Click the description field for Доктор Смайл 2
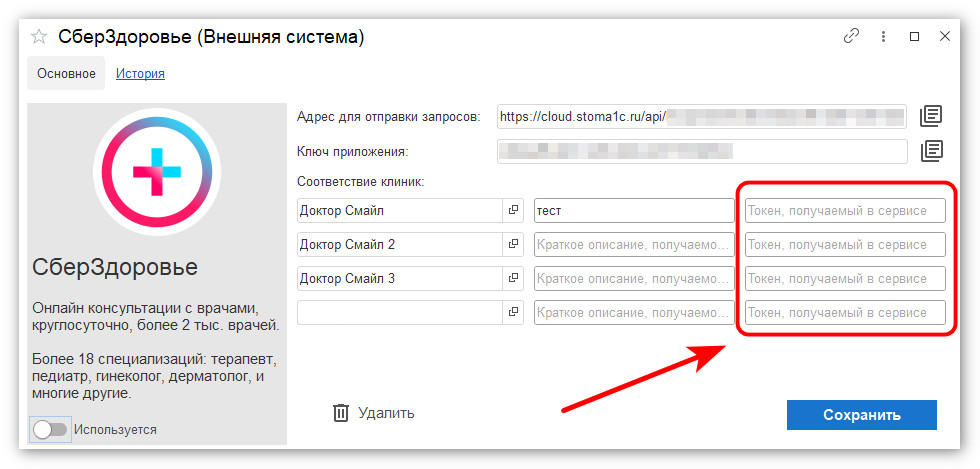The image size is (980, 469). [x=634, y=245]
